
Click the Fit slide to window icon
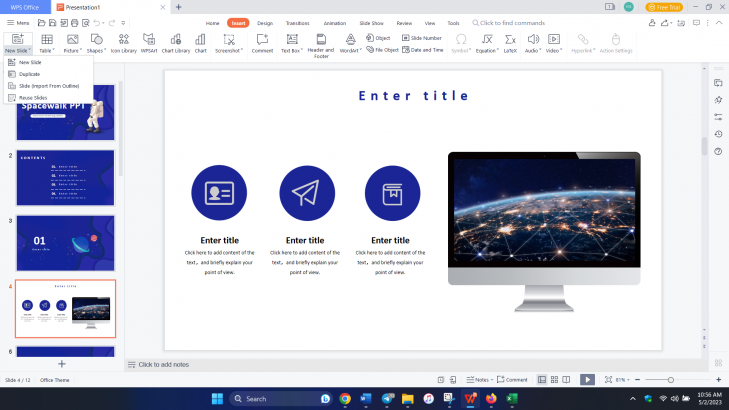pyautogui.click(x=608, y=380)
